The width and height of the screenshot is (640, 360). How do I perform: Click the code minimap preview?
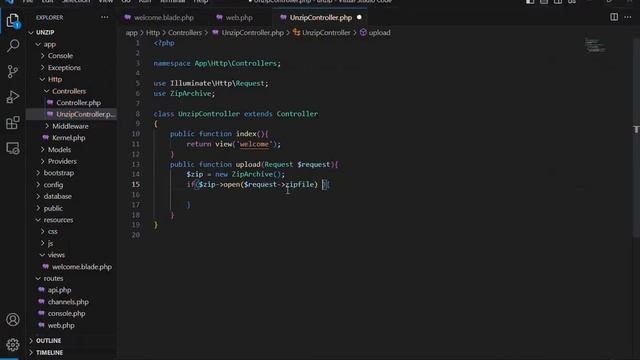click(x=595, y=45)
